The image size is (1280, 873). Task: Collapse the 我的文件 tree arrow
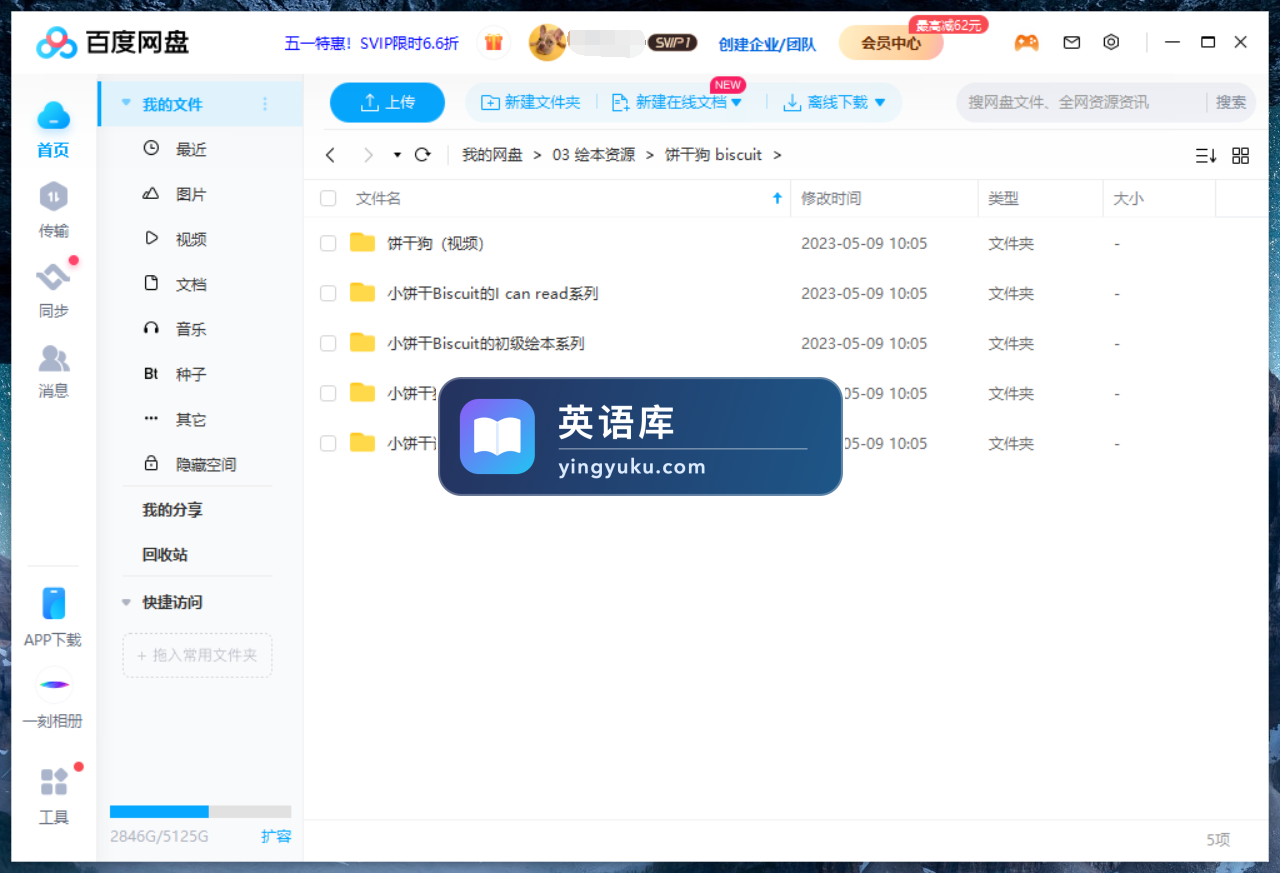pyautogui.click(x=126, y=103)
